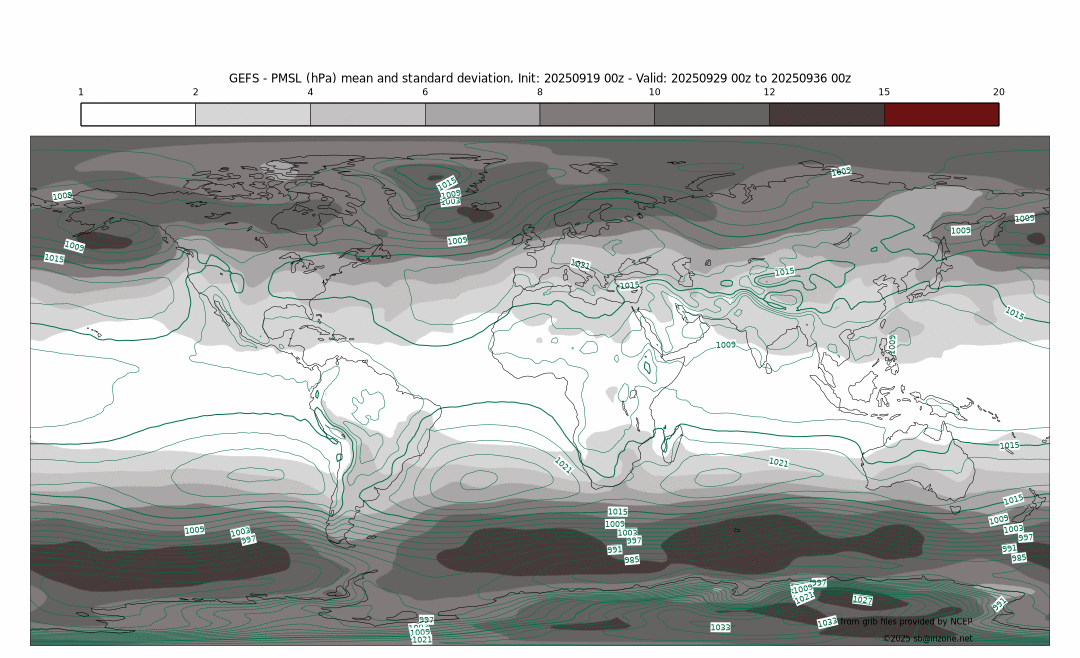This screenshot has width=1080, height=658.
Task: Click the 1008 contour label near Alaska
Action: click(x=62, y=196)
